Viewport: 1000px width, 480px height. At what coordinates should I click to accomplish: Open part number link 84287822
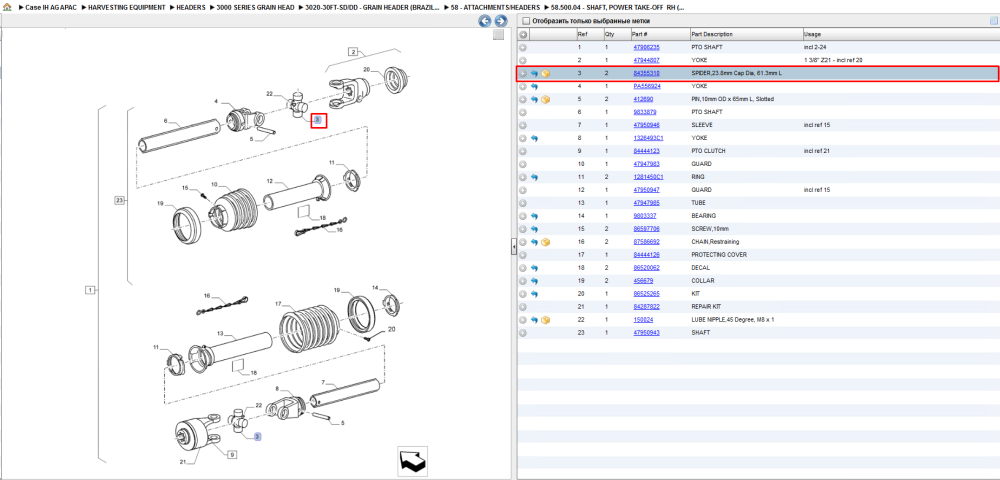point(646,307)
